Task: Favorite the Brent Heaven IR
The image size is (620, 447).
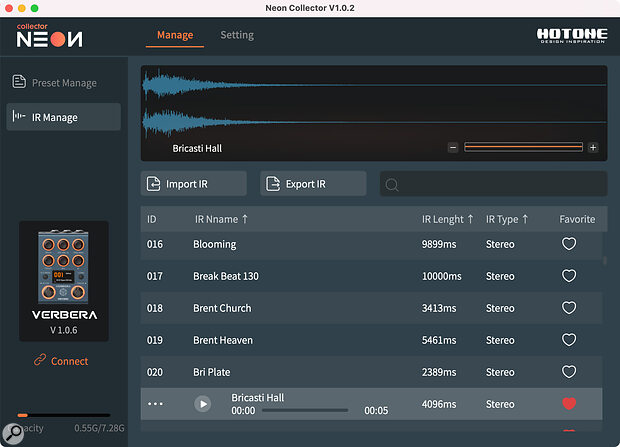Action: click(x=569, y=340)
